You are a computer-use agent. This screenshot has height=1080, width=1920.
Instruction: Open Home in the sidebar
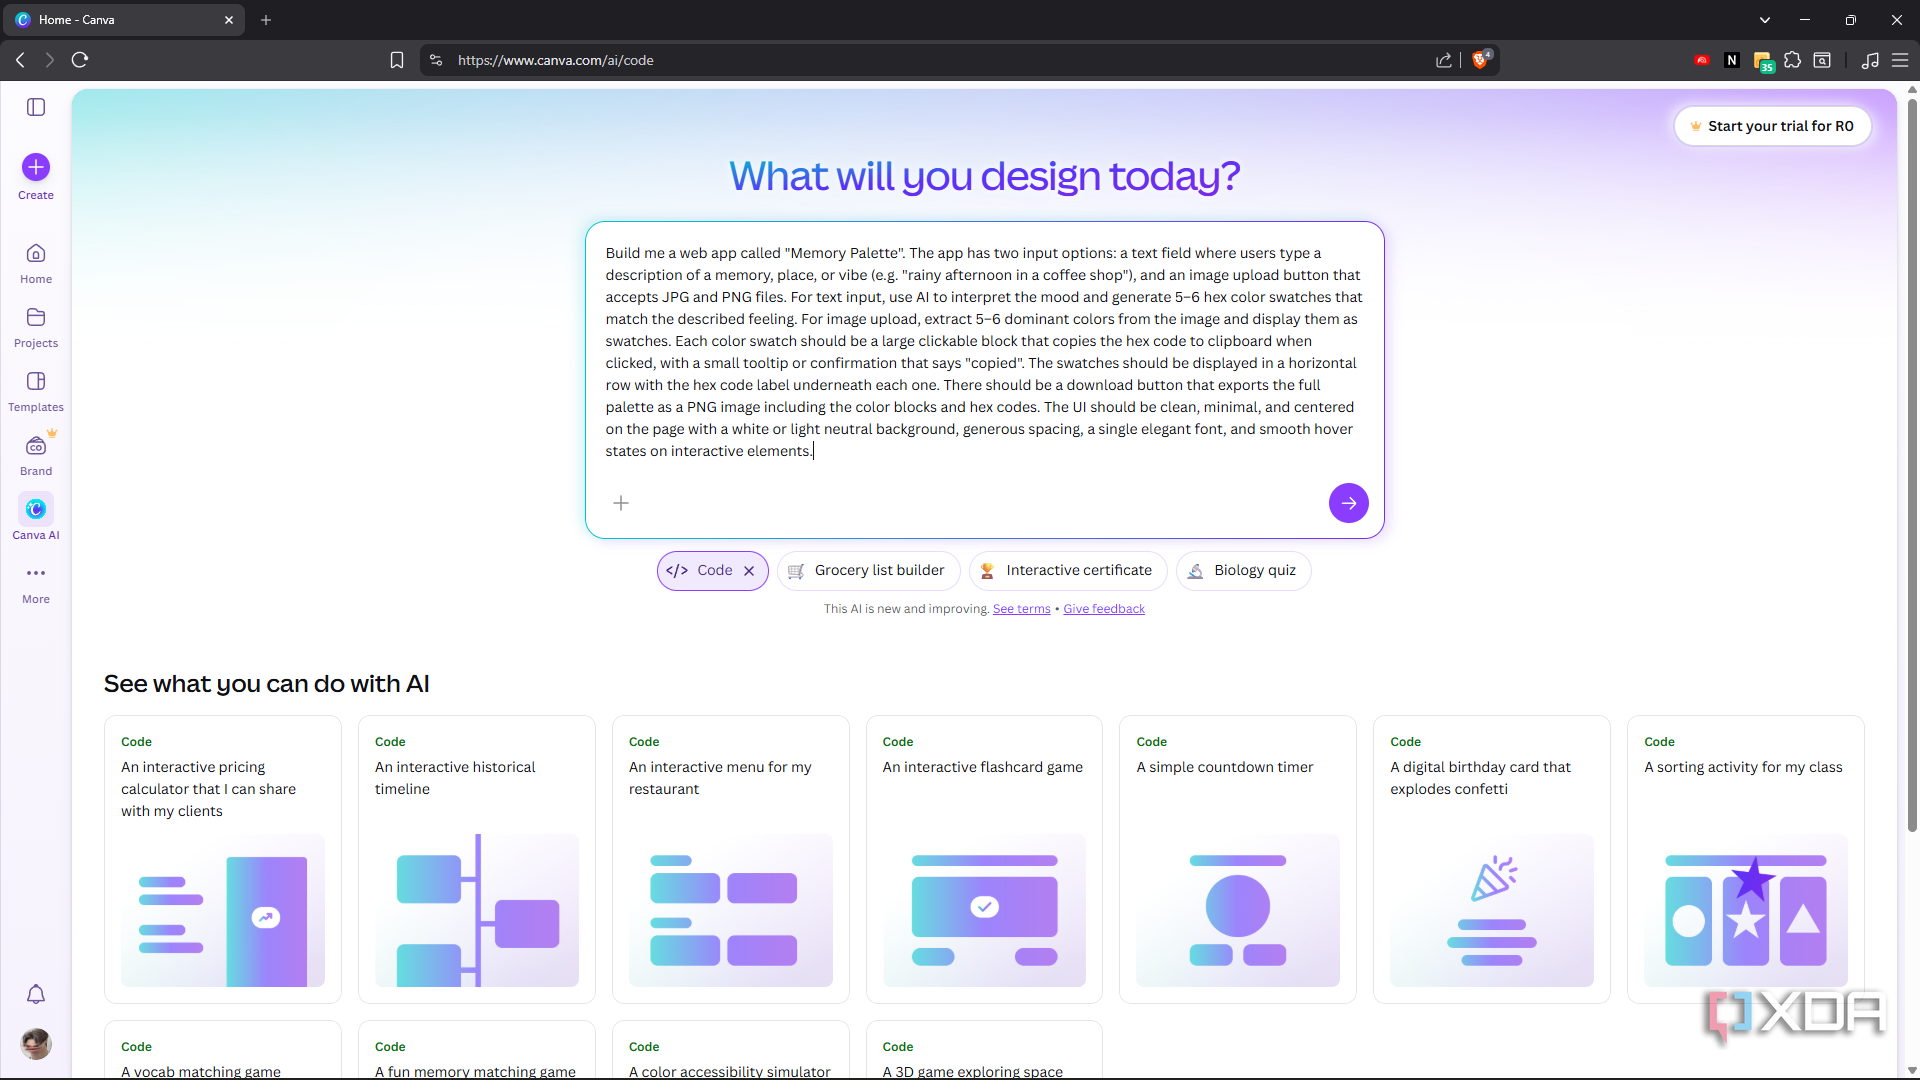point(36,264)
